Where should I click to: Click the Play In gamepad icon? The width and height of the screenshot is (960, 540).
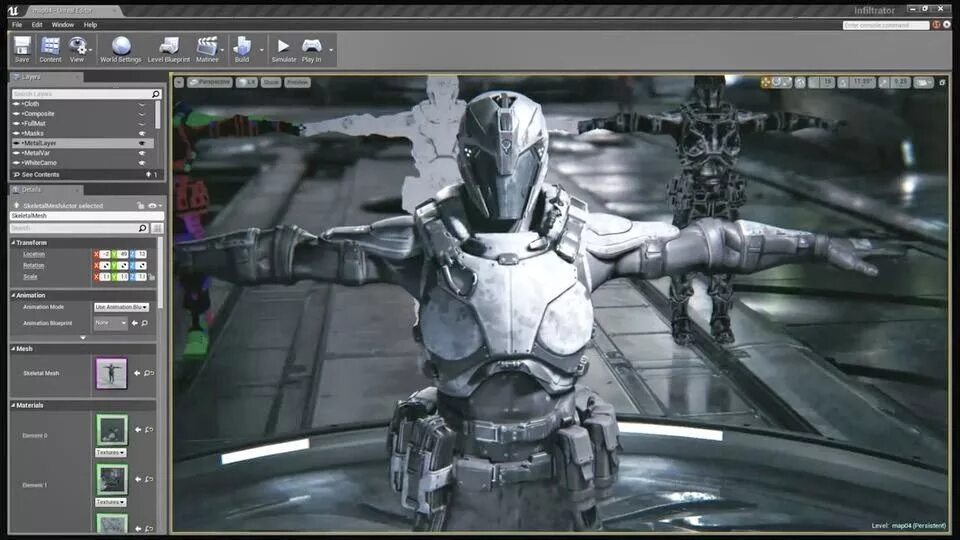(x=312, y=46)
